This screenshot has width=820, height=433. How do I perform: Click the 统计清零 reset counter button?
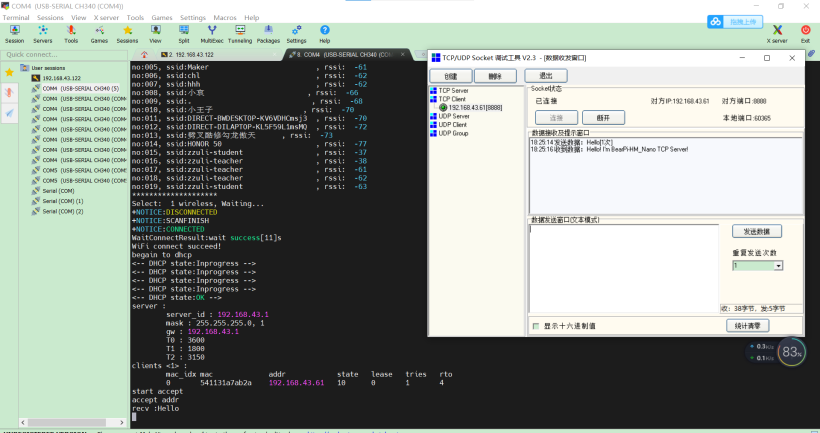coord(747,325)
